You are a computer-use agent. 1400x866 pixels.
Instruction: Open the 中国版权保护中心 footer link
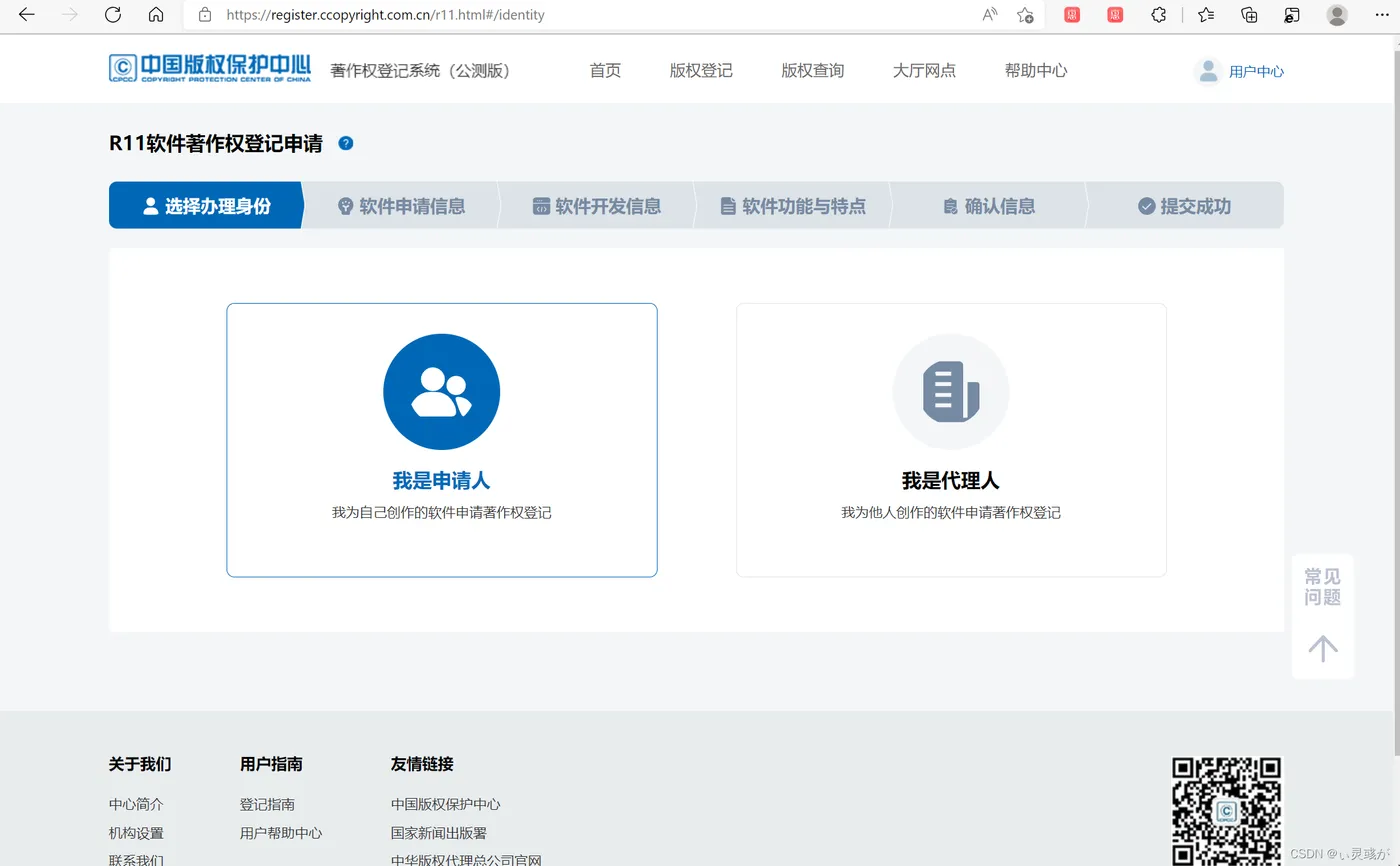click(446, 804)
